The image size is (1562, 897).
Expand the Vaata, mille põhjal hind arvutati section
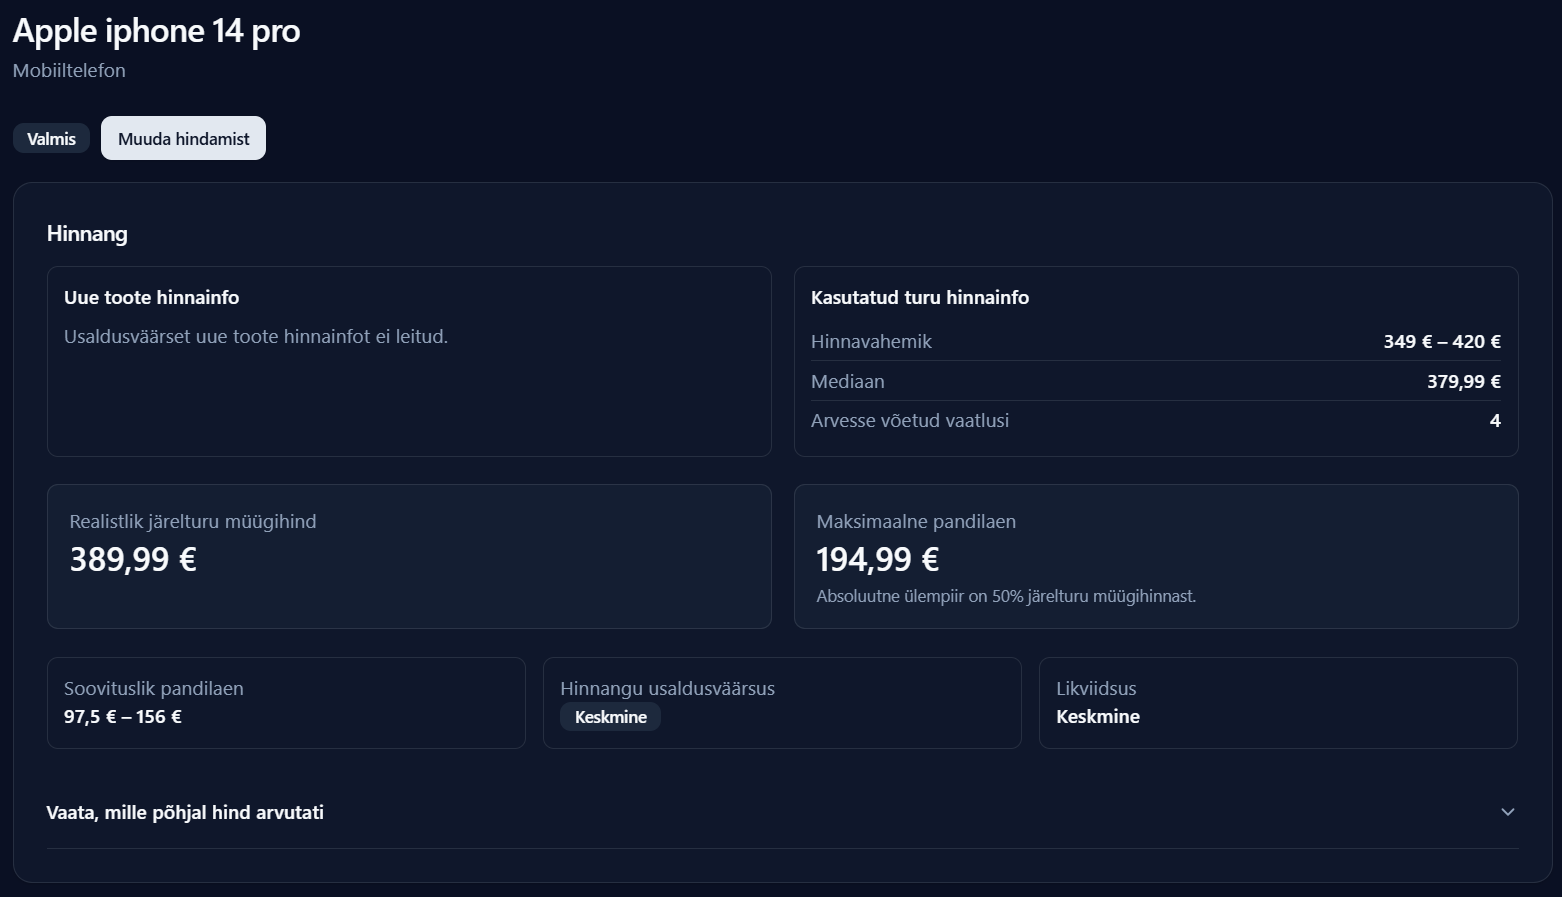(x=782, y=812)
